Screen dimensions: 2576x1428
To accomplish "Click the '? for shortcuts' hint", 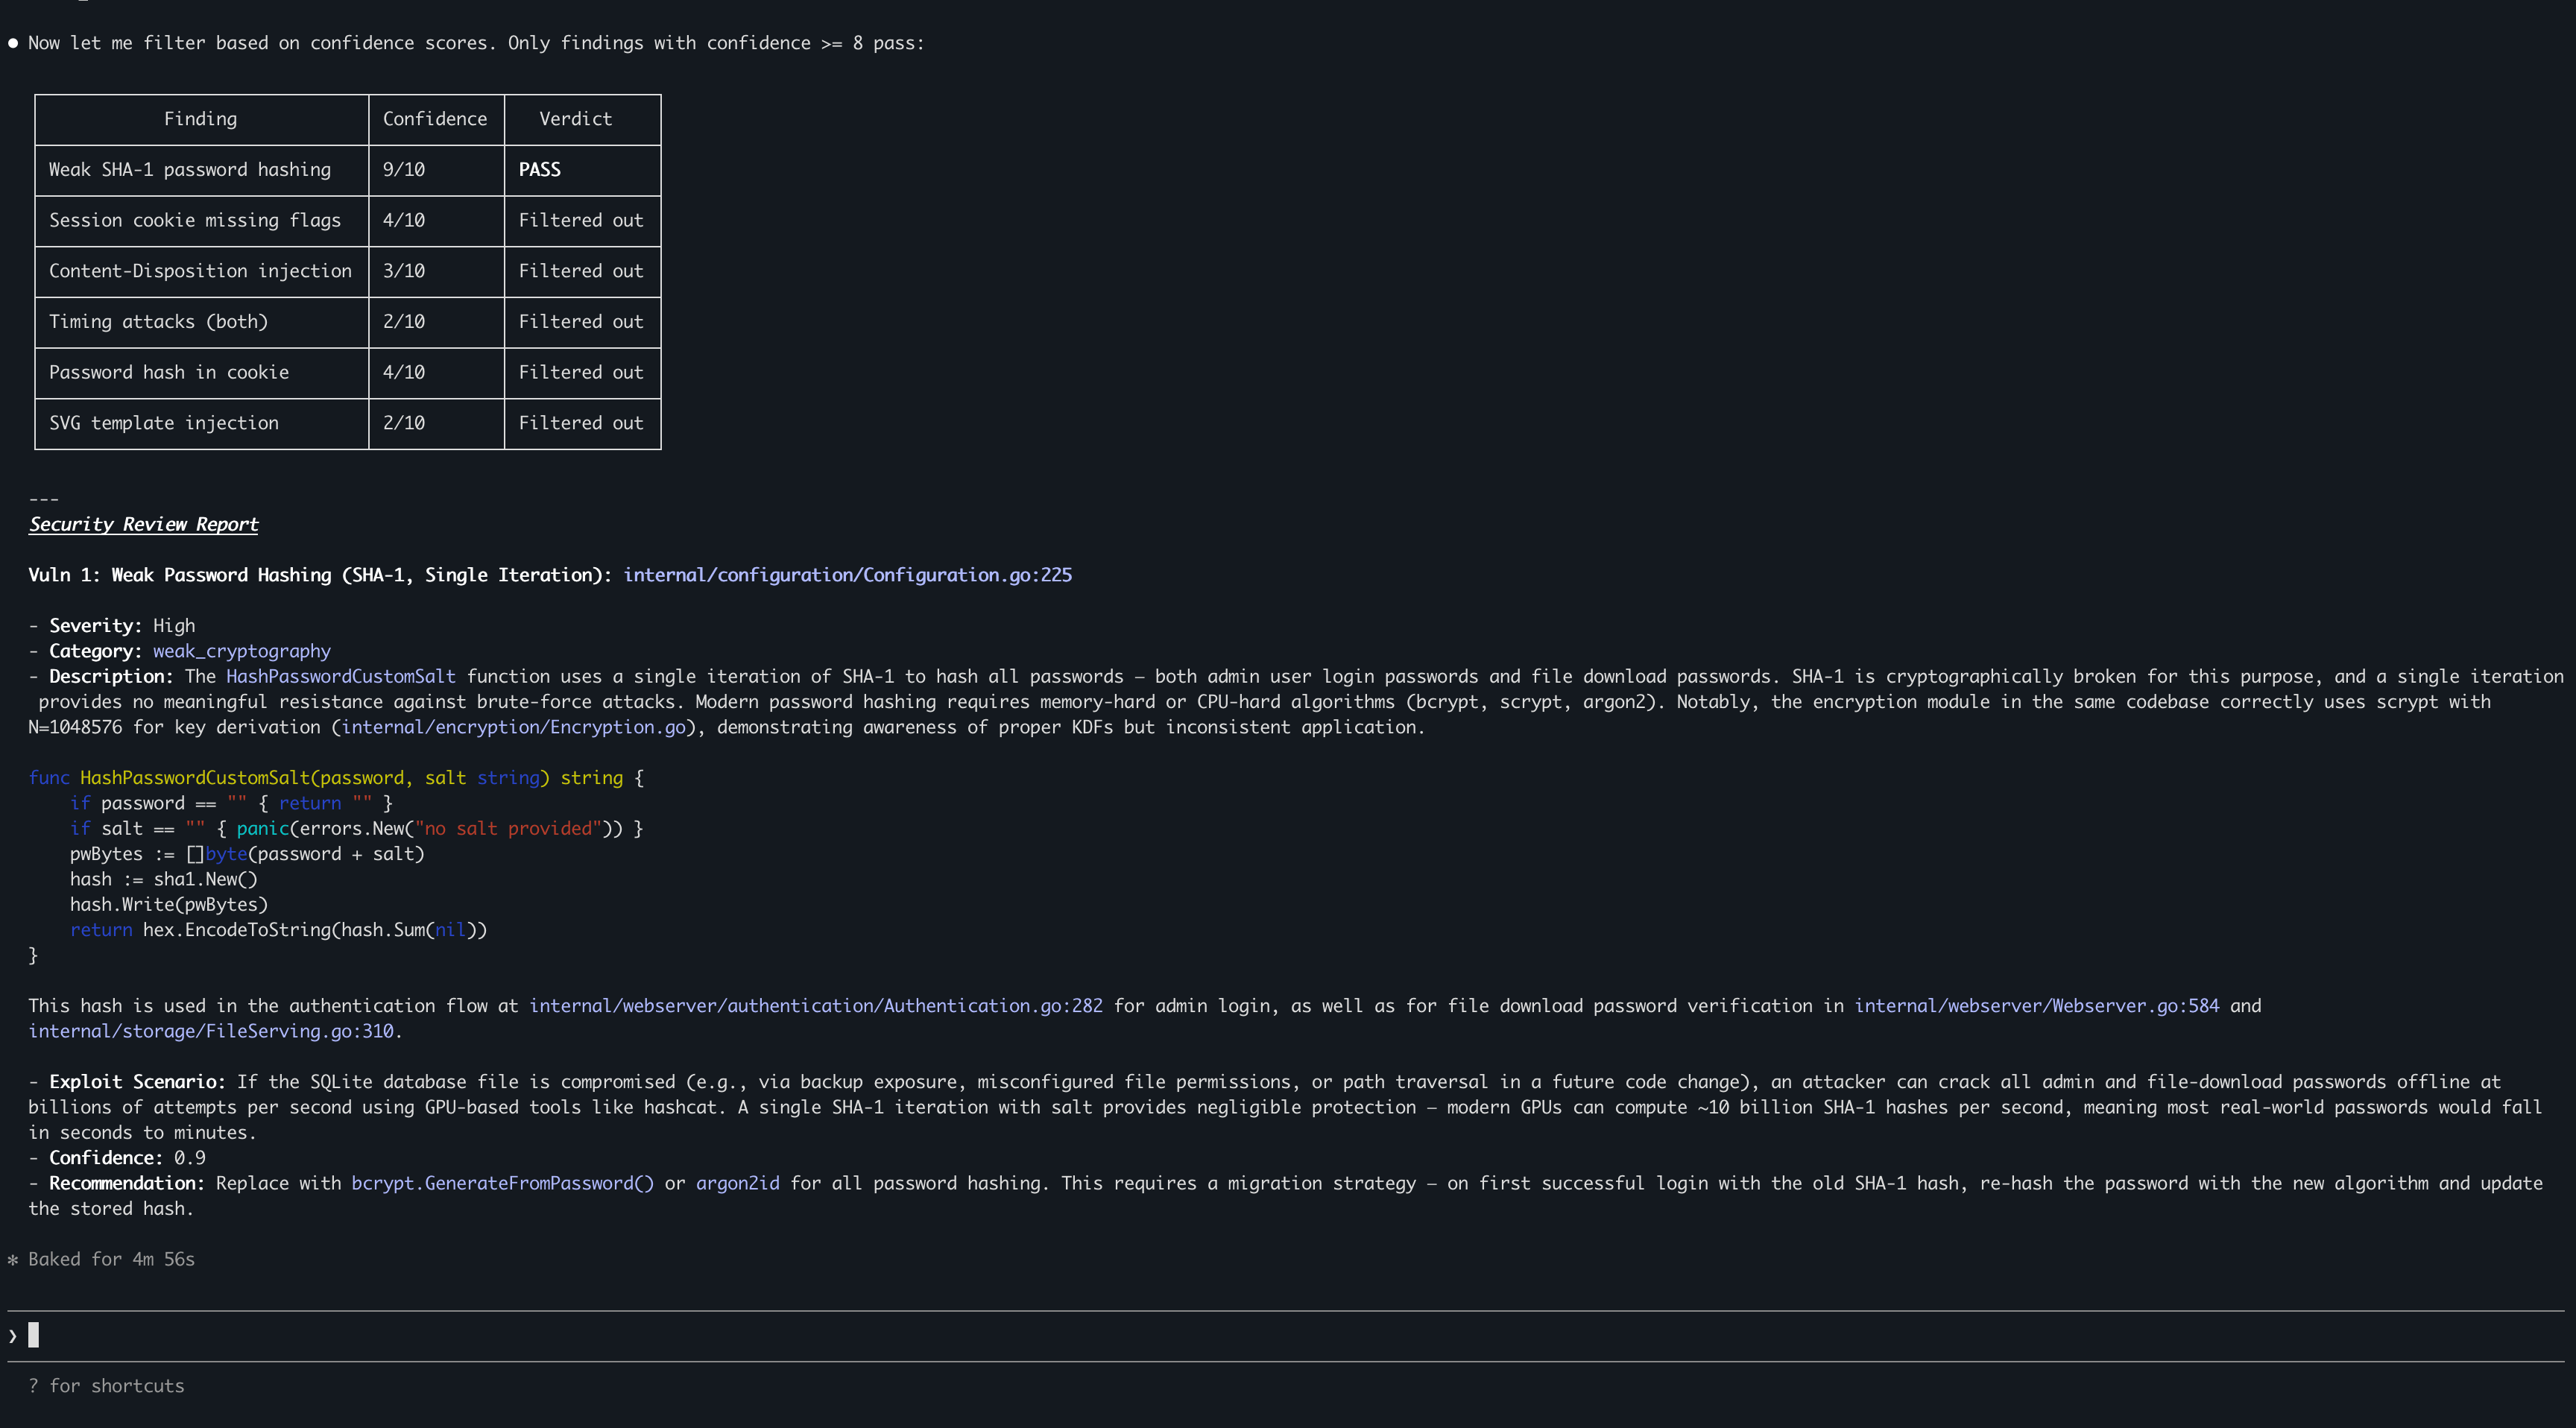I will [106, 1386].
